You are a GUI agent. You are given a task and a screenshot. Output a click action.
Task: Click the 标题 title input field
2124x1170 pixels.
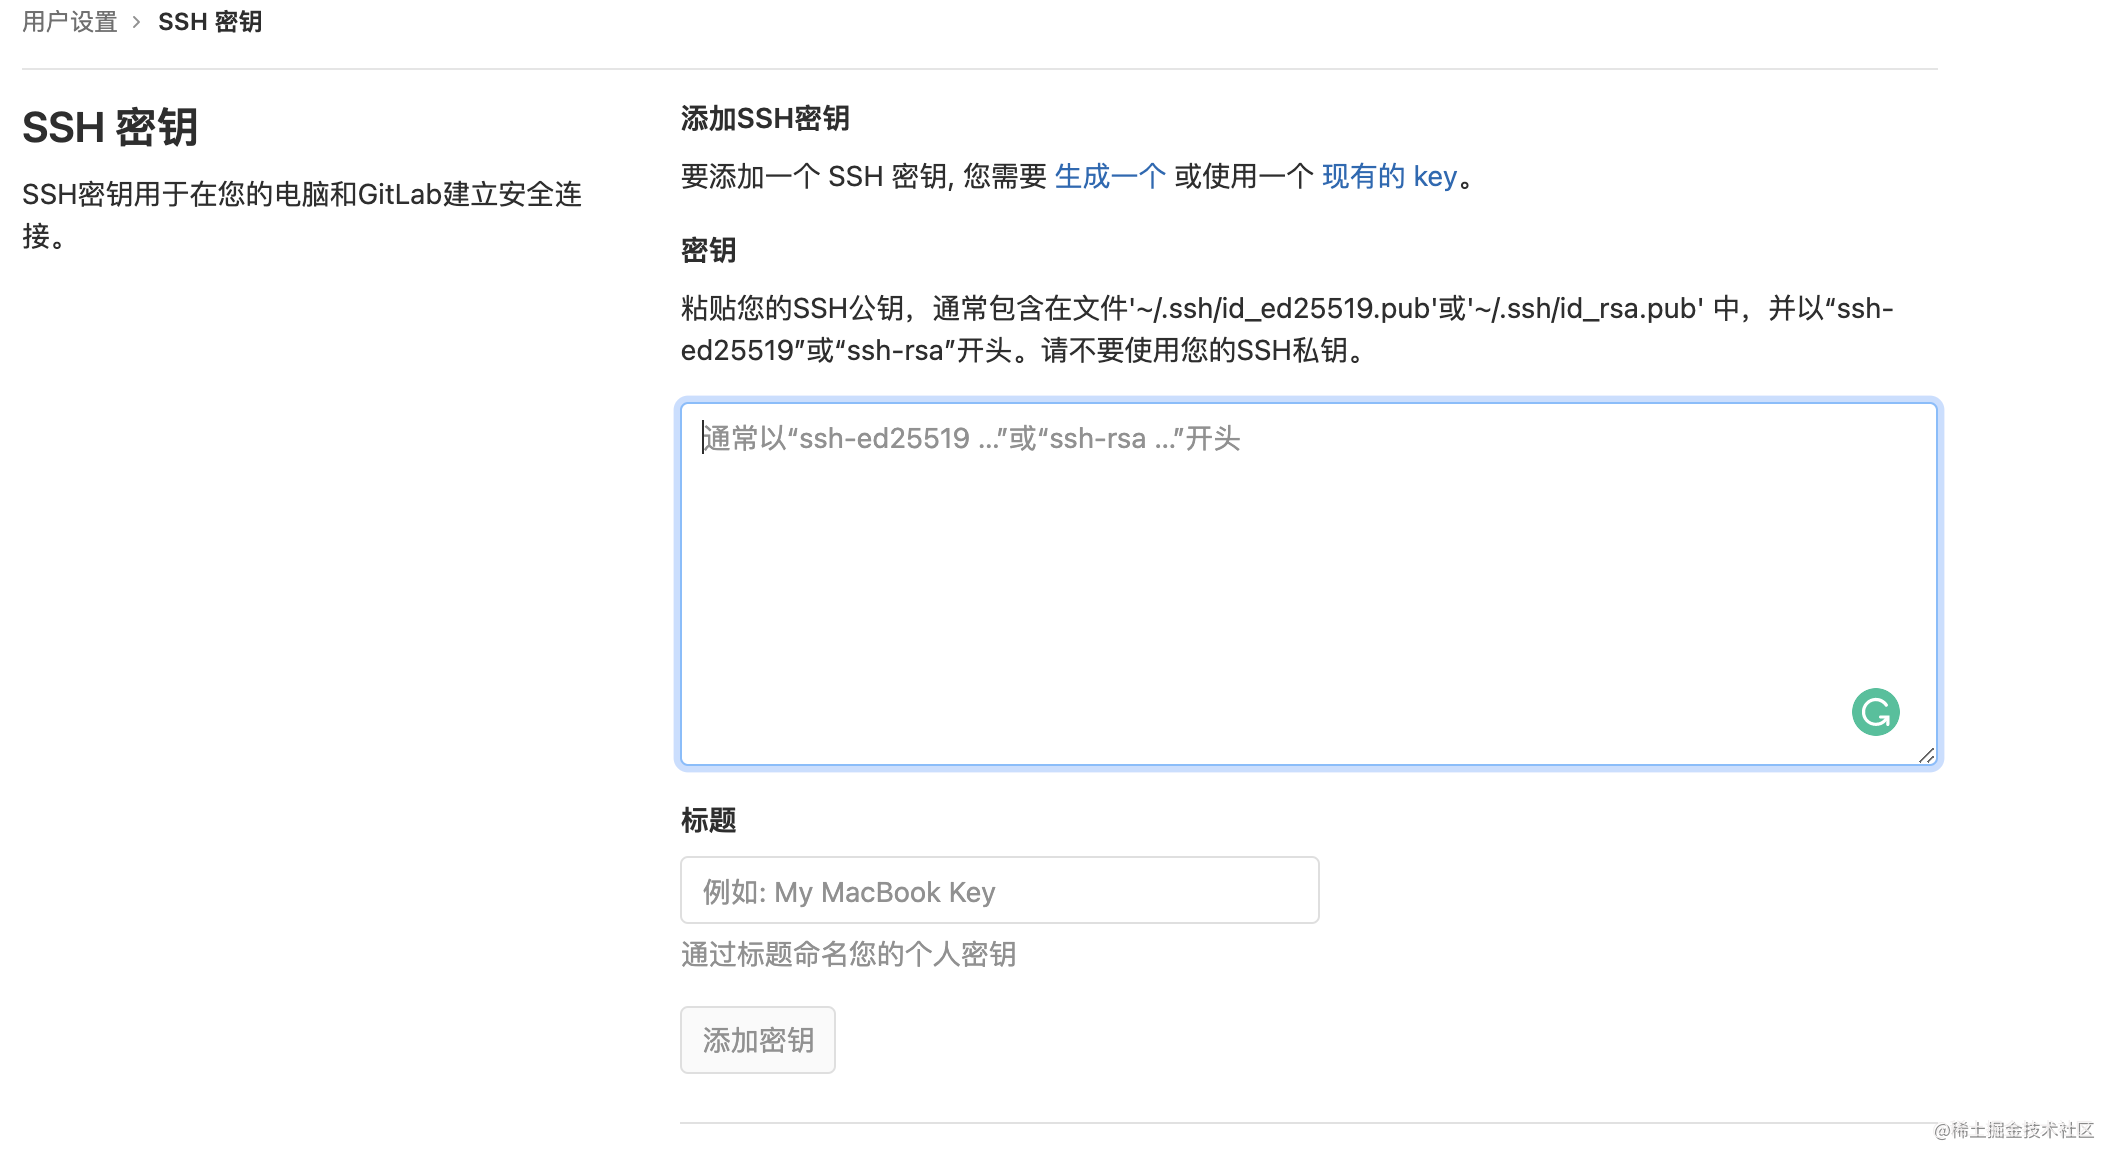click(x=998, y=890)
